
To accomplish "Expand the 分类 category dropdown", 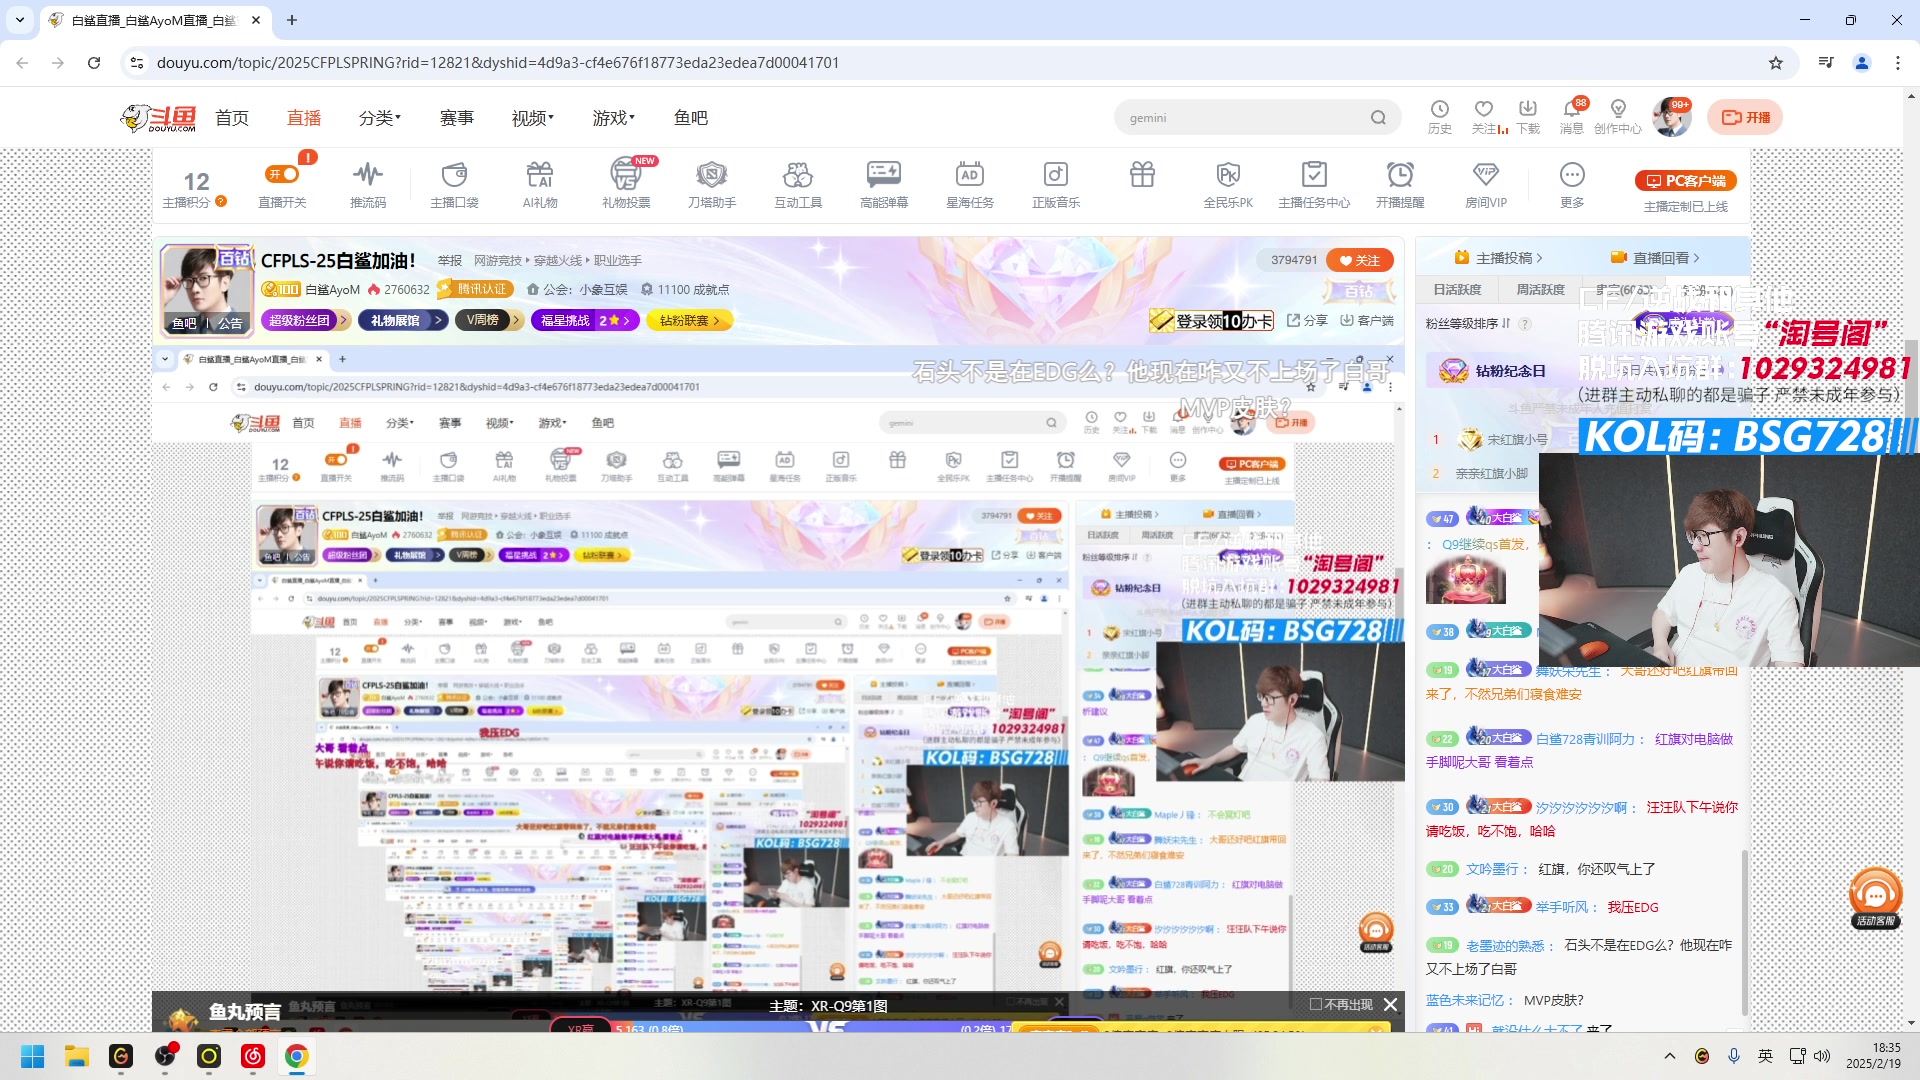I will (380, 118).
